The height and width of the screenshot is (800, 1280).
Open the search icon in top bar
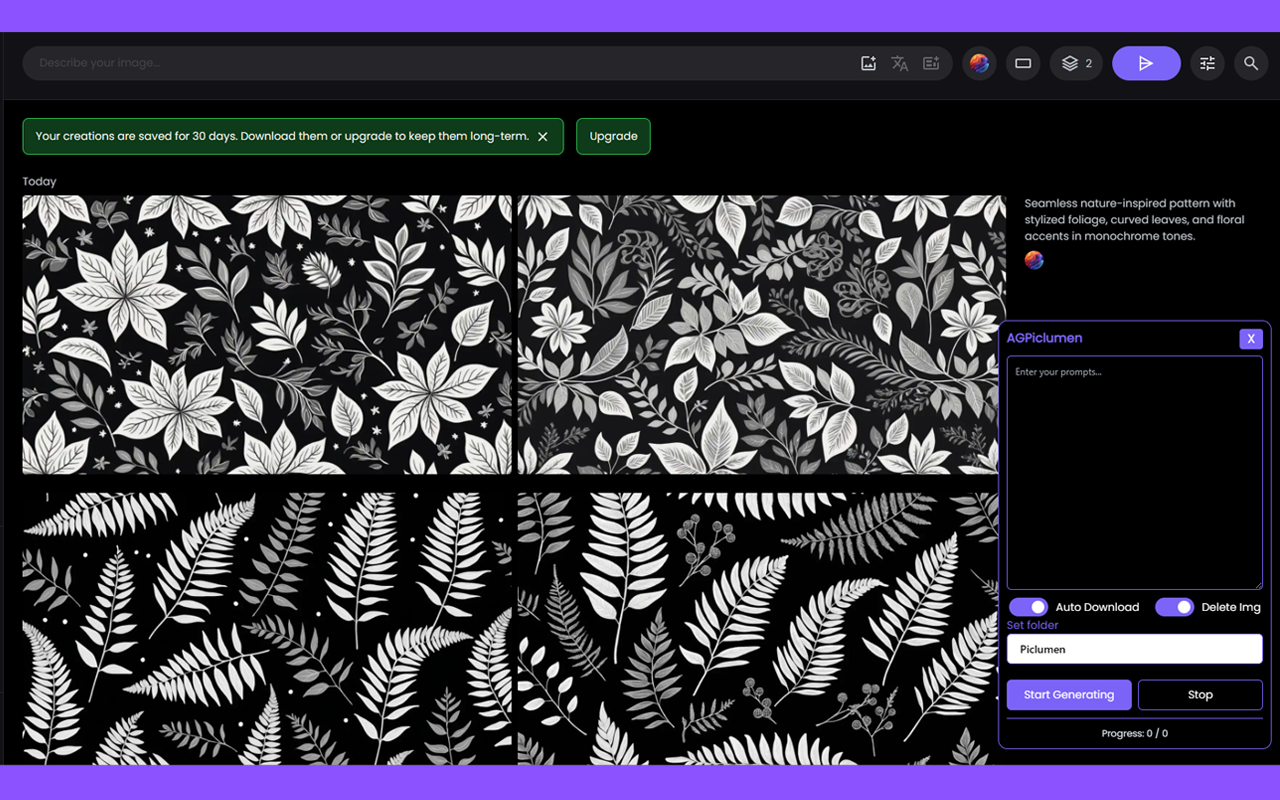point(1251,63)
